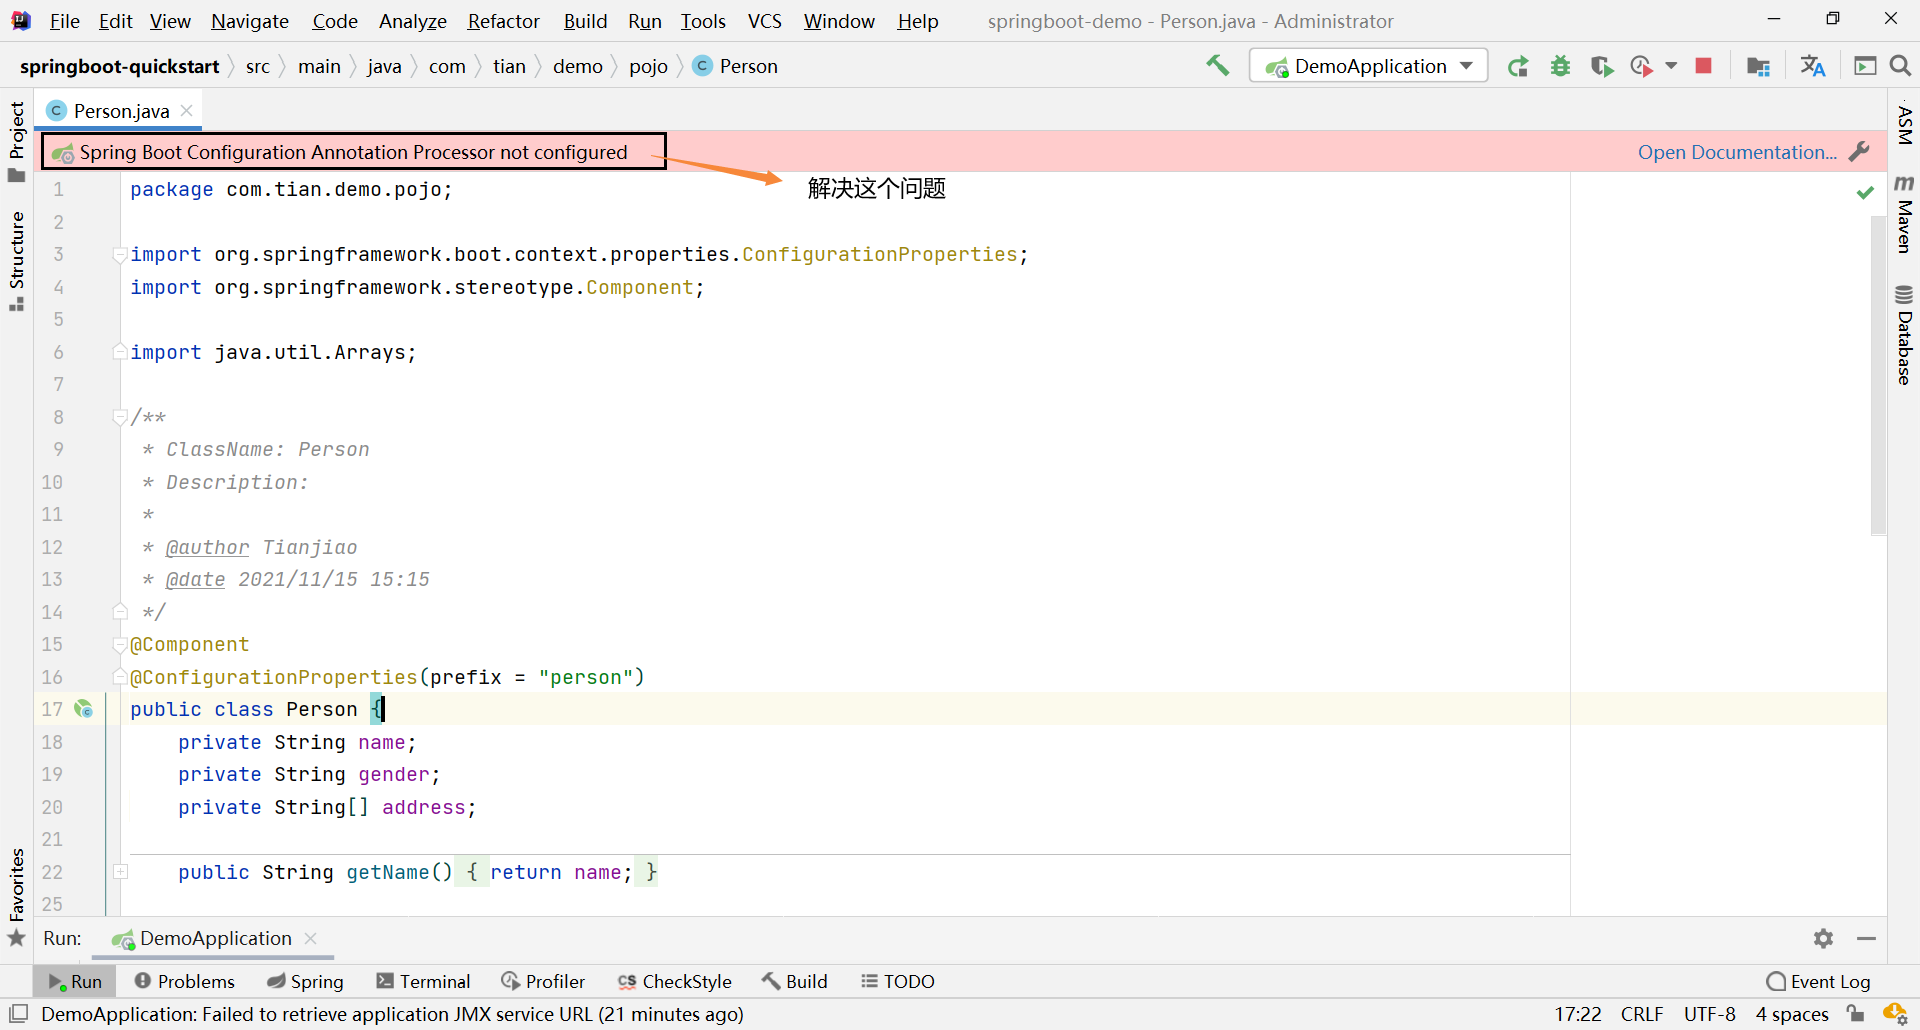Click the CRLF line separator status
Screen dimensions: 1920x1030
pyautogui.click(x=1642, y=1014)
